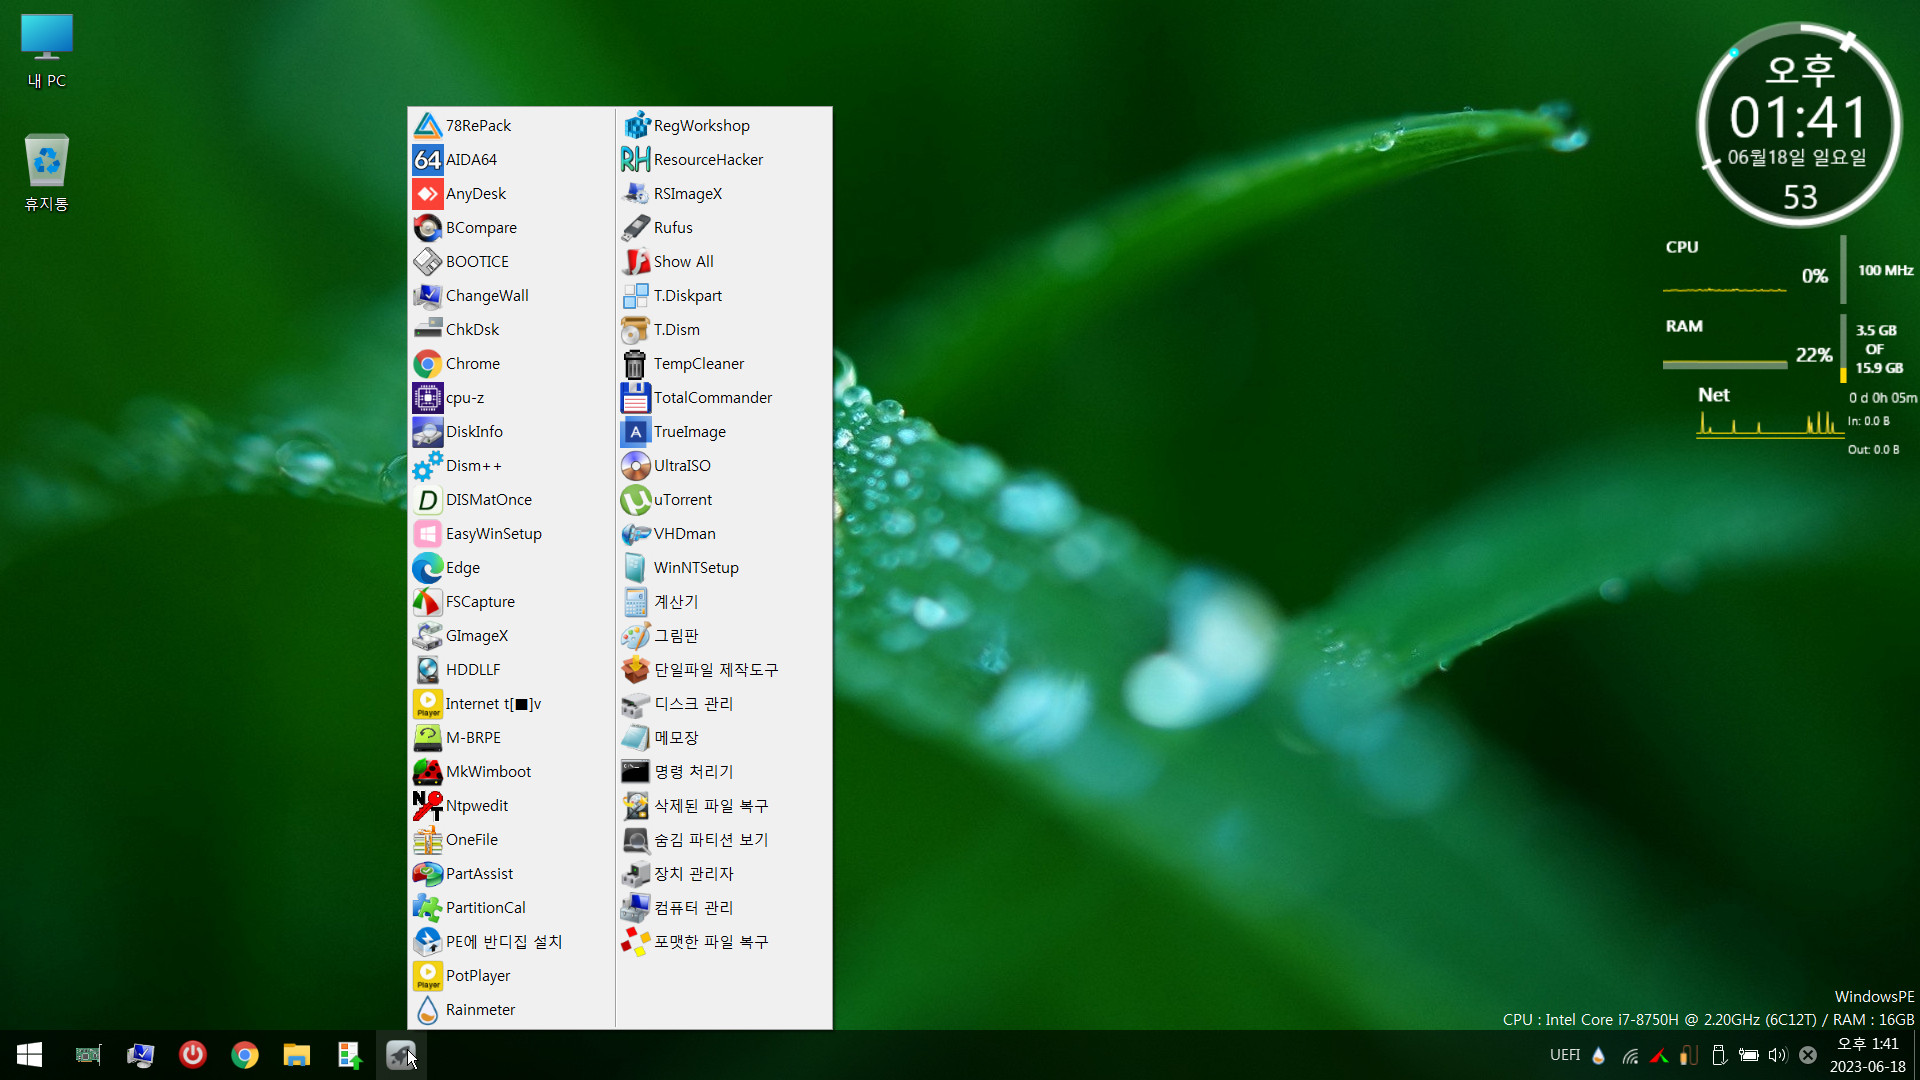Click the Windows Start button
This screenshot has width=1920, height=1080.
(29, 1055)
